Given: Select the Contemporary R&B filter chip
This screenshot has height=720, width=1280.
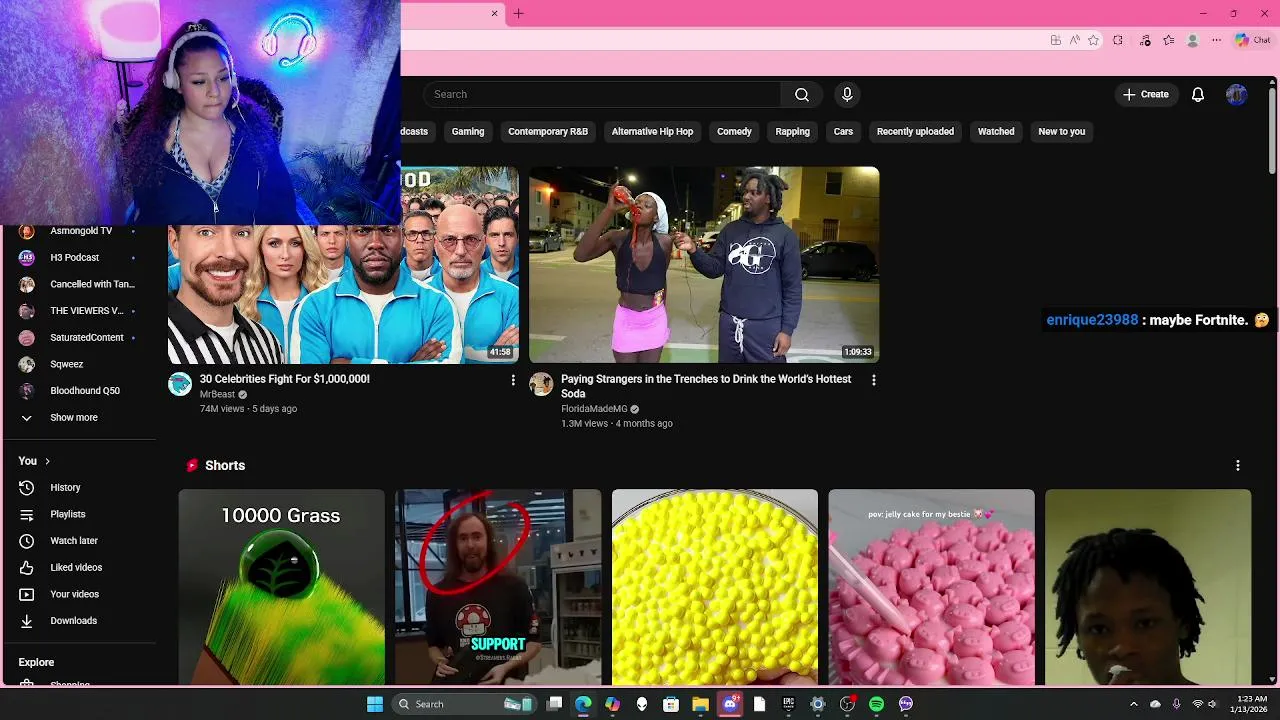Looking at the screenshot, I should coord(548,131).
